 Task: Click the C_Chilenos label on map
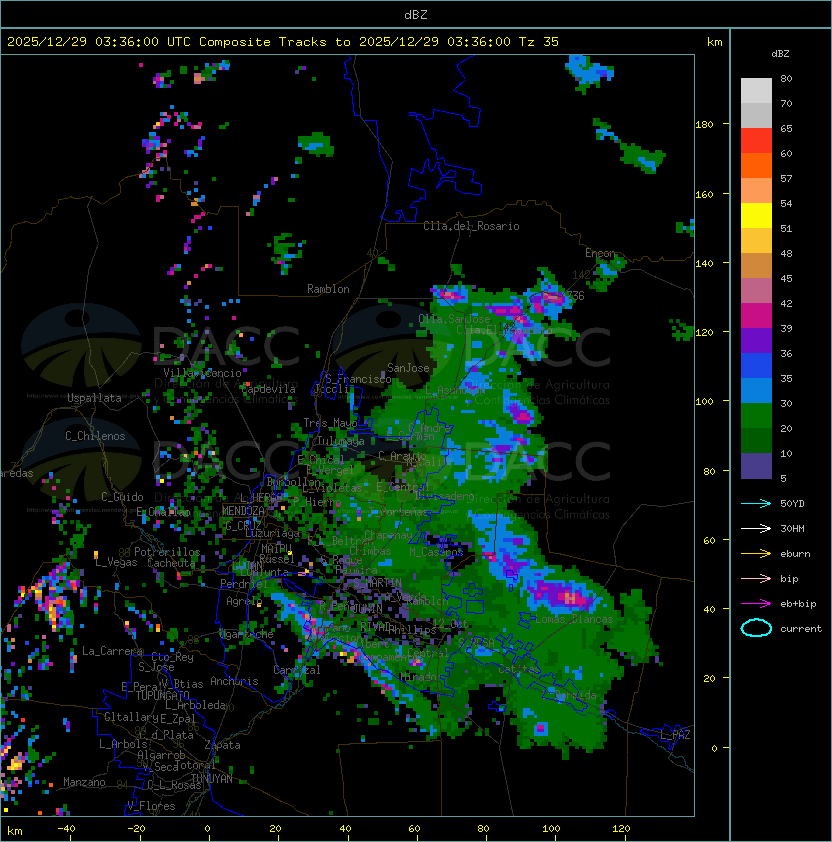pos(95,436)
